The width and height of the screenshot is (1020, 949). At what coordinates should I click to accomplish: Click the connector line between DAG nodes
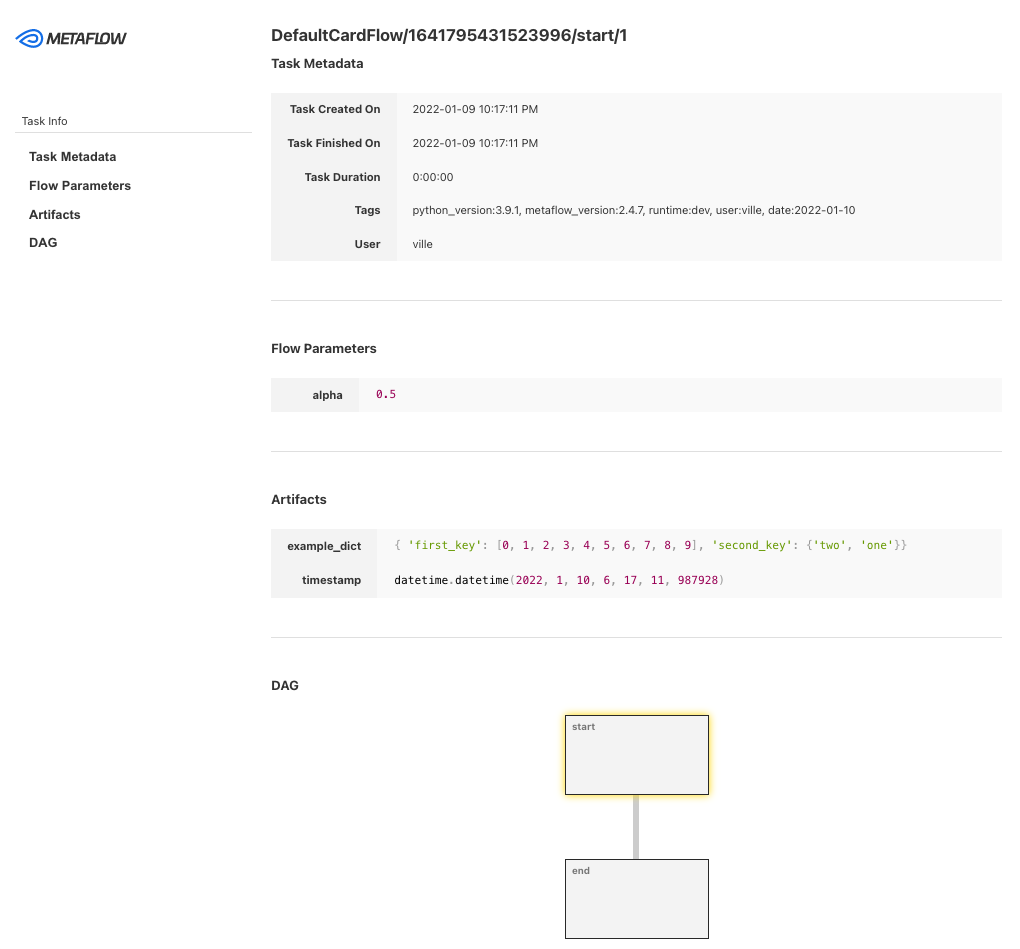636,827
